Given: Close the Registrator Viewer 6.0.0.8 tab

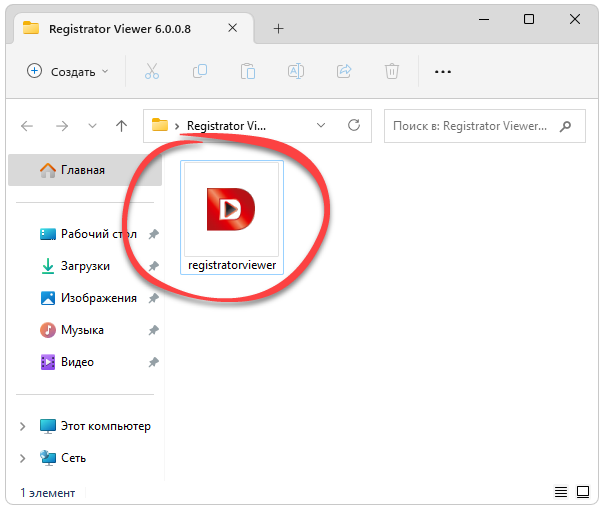Looking at the screenshot, I should [x=232, y=28].
